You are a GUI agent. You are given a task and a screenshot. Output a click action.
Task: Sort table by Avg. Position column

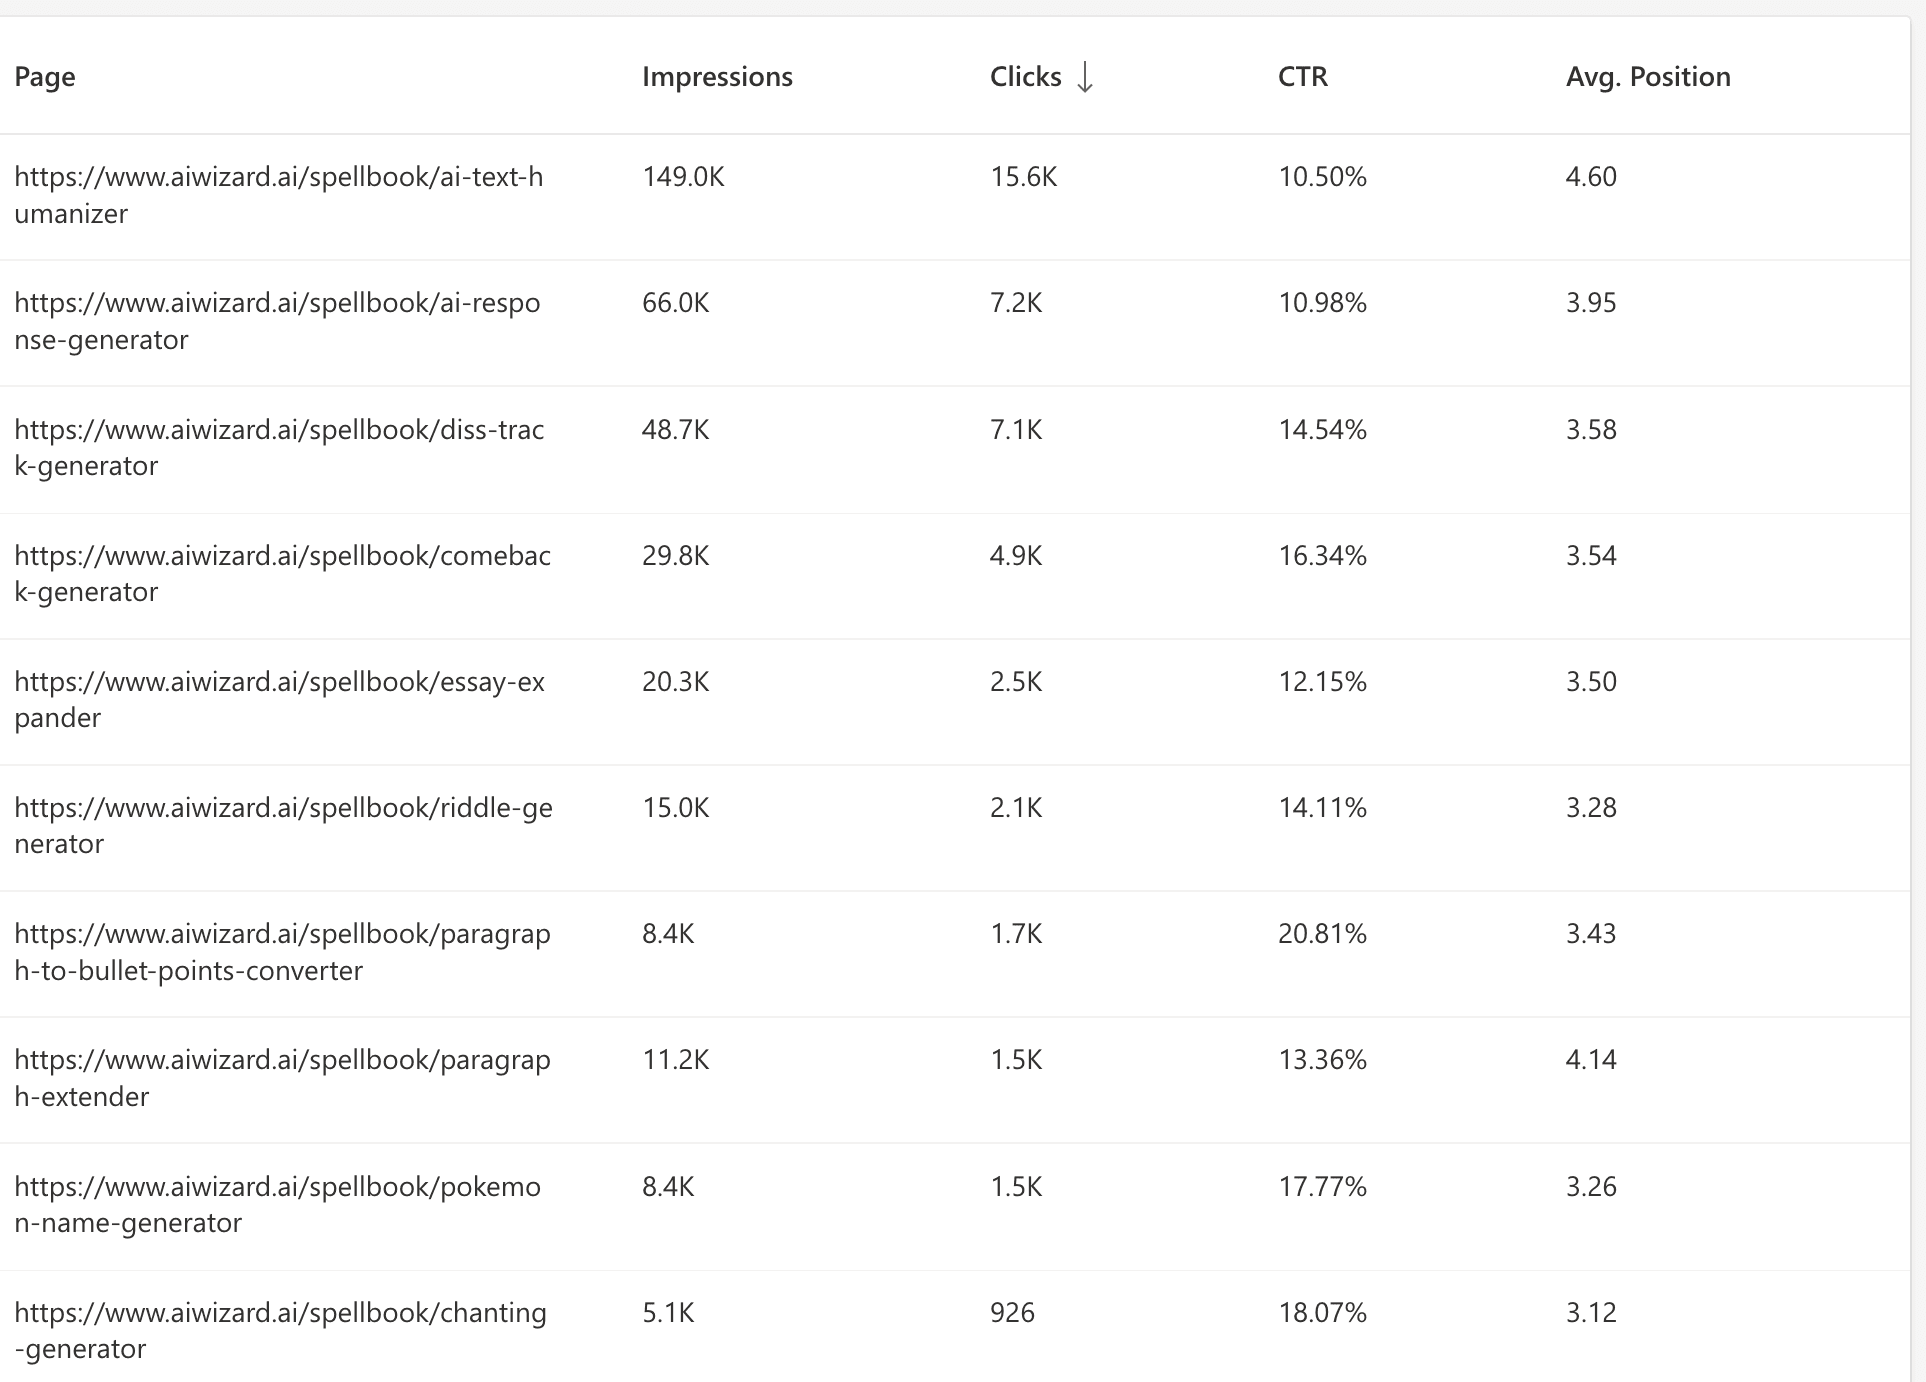coord(1648,77)
